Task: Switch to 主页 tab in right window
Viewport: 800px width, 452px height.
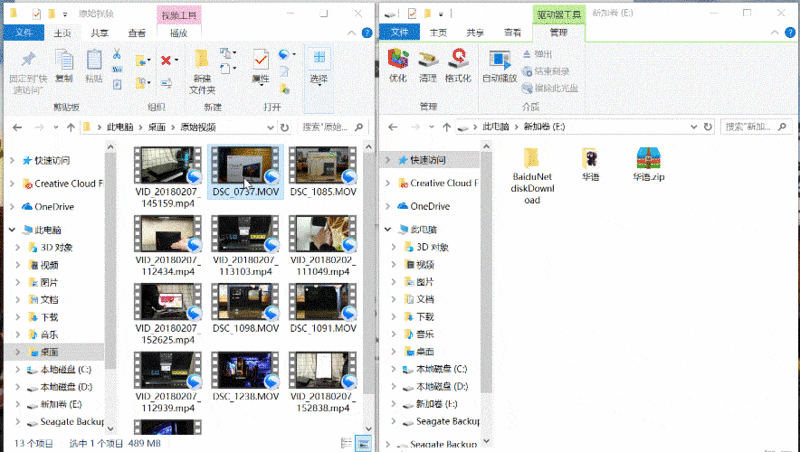Action: [x=438, y=33]
